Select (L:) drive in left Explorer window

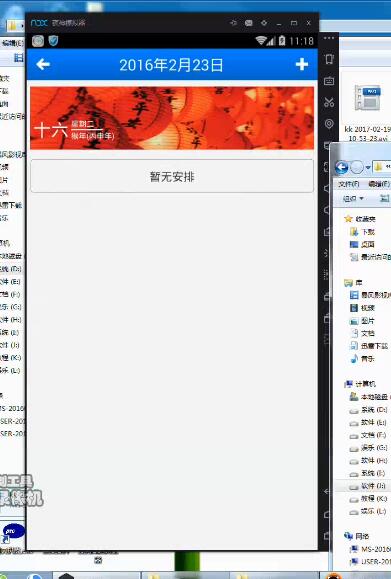[x=10, y=370]
